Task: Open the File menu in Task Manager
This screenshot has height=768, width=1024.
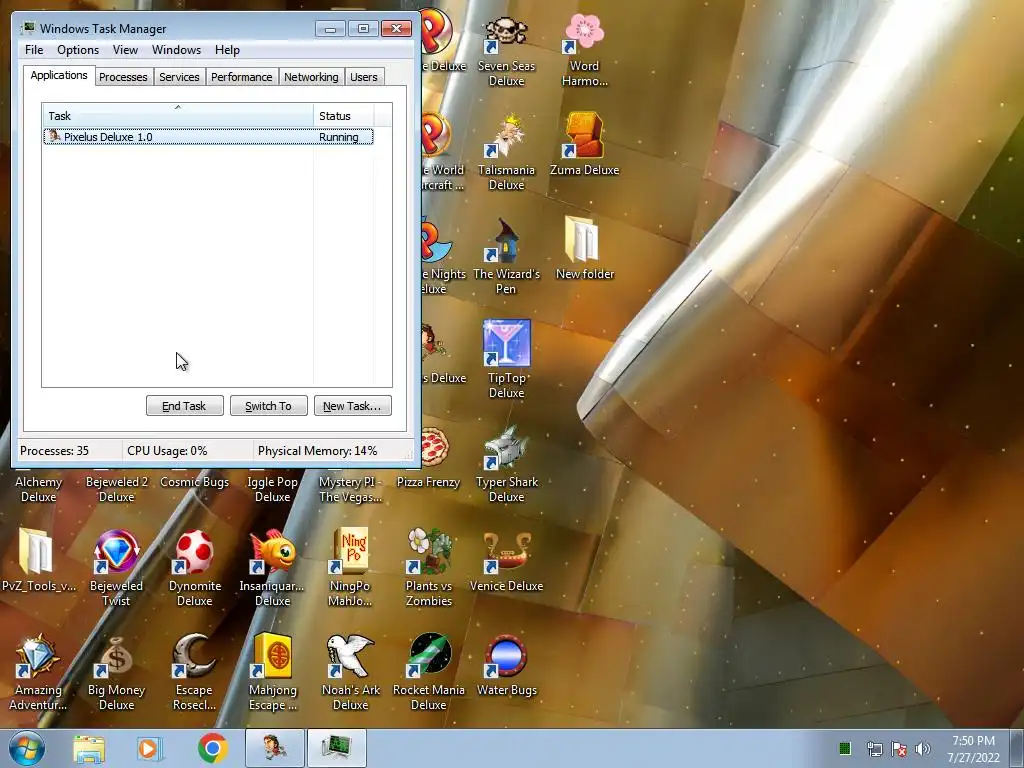Action: point(34,50)
